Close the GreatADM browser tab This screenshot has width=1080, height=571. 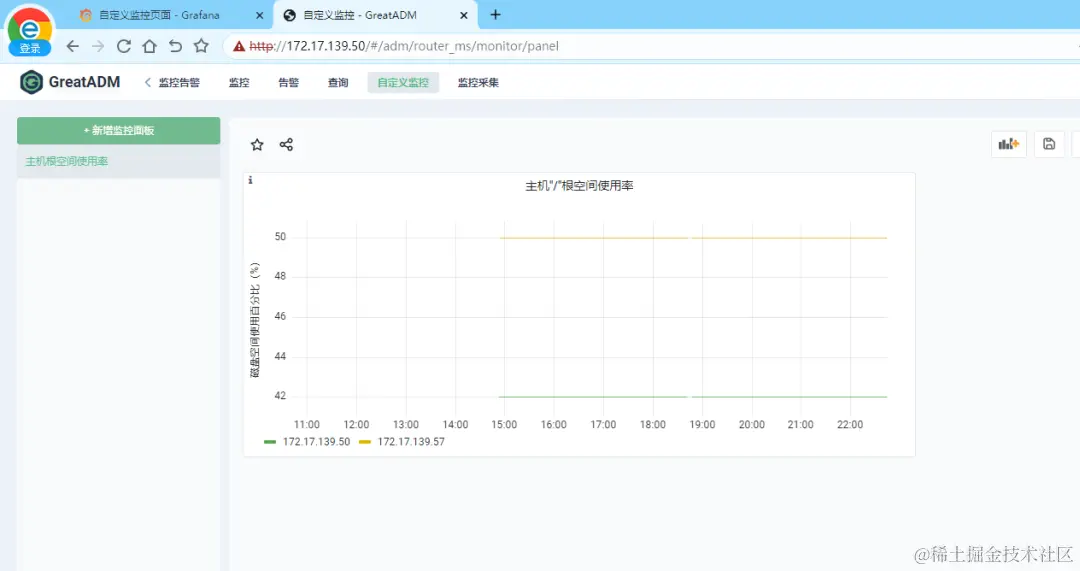464,15
